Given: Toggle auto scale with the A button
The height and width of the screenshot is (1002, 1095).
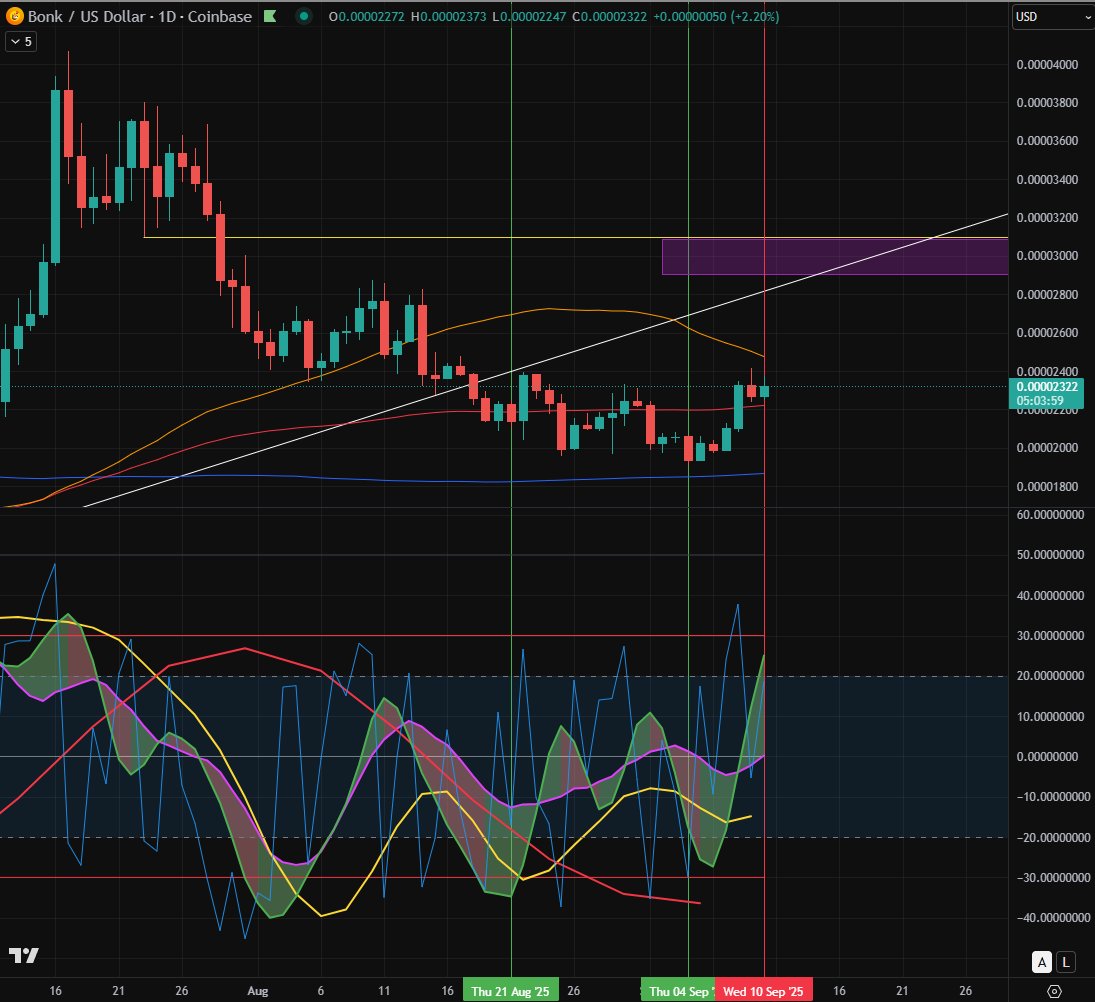Looking at the screenshot, I should tap(1040, 962).
